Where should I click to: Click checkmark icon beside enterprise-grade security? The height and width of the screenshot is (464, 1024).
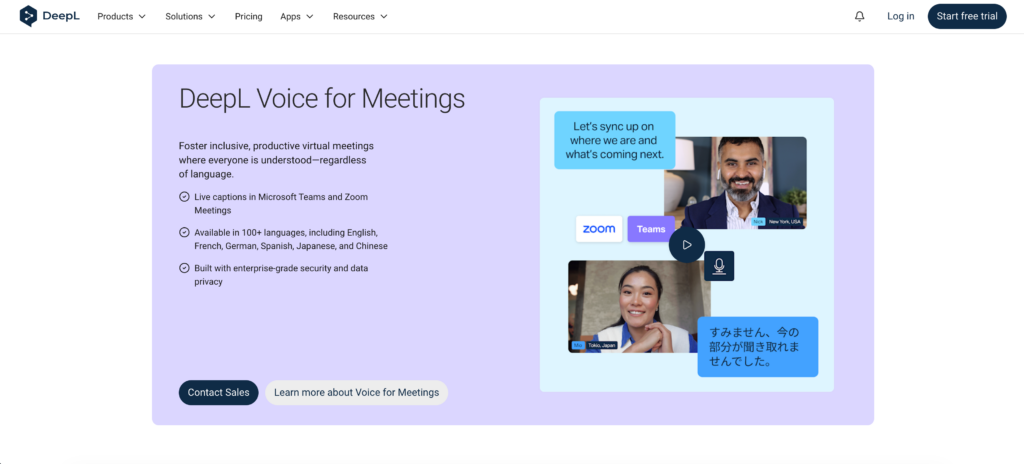click(184, 268)
